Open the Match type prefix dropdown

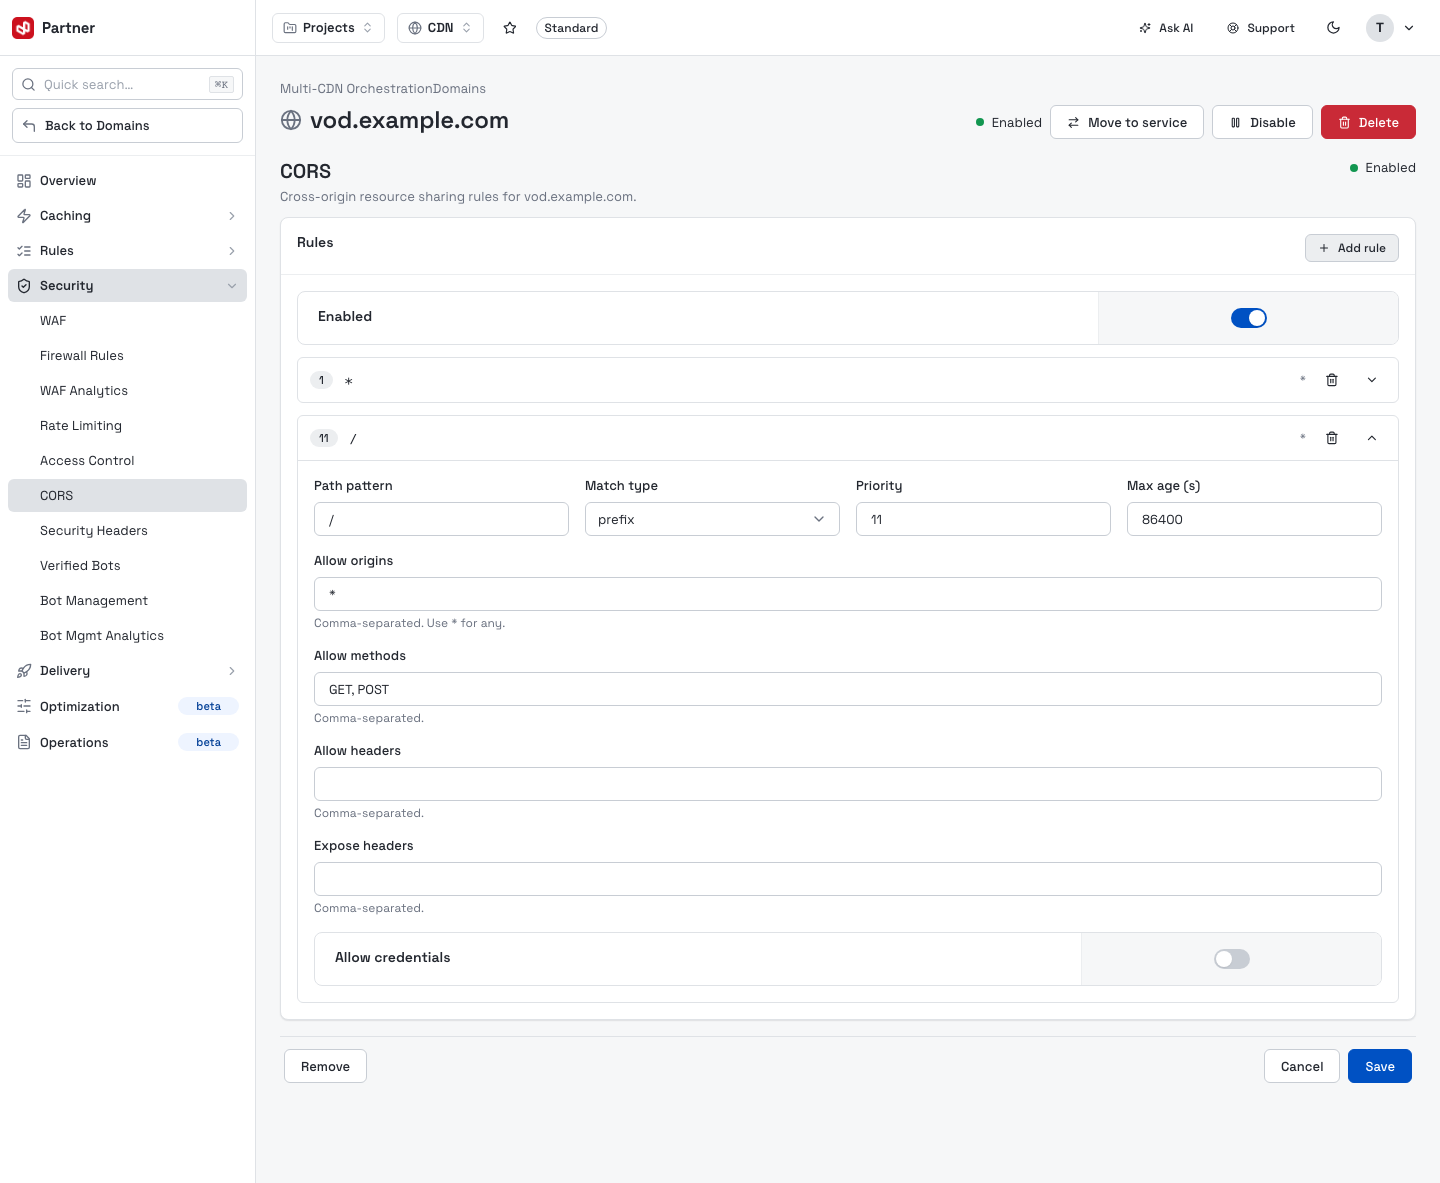click(712, 519)
